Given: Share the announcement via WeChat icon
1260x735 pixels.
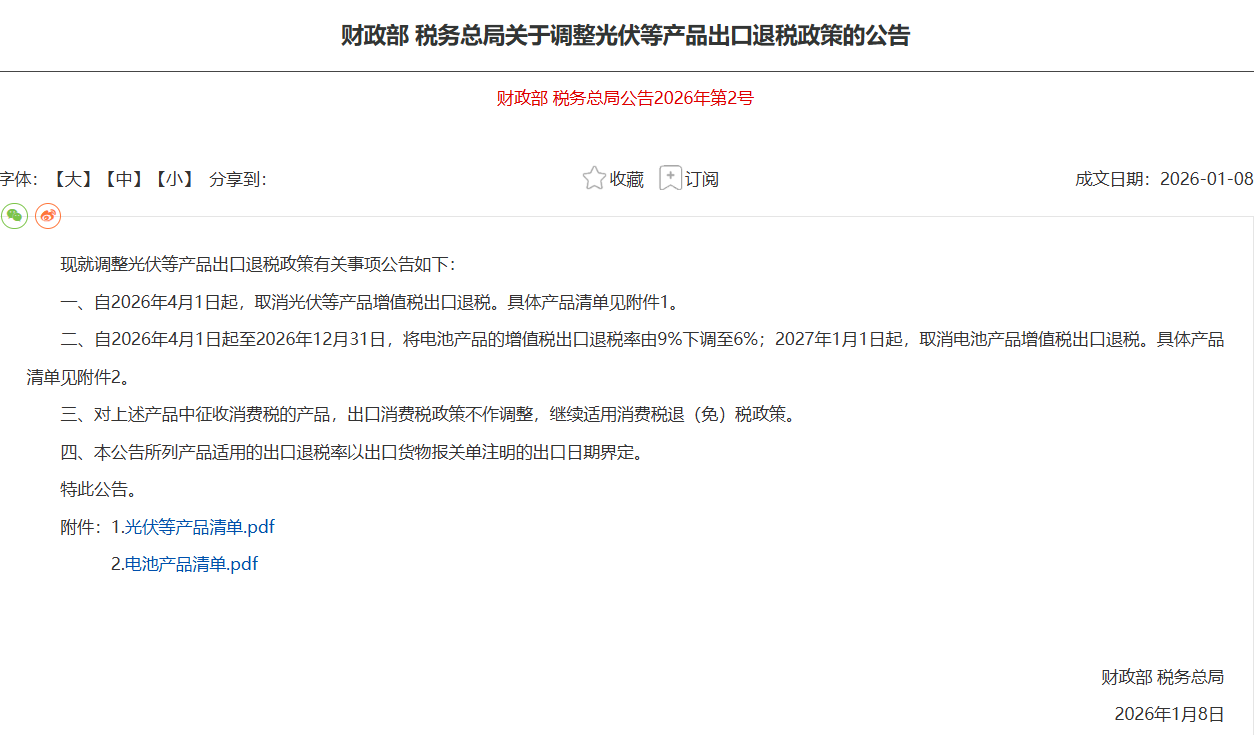Looking at the screenshot, I should (x=14, y=215).
